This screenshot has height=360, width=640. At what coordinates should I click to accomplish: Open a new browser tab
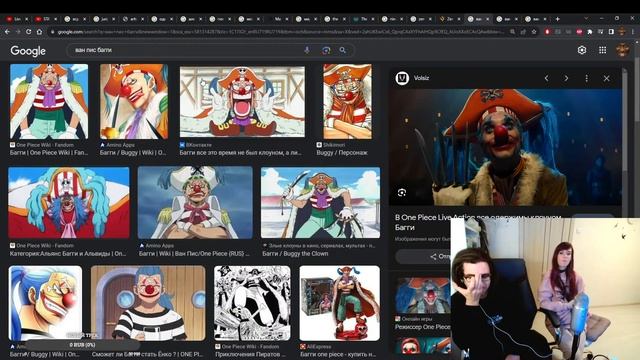coord(557,19)
